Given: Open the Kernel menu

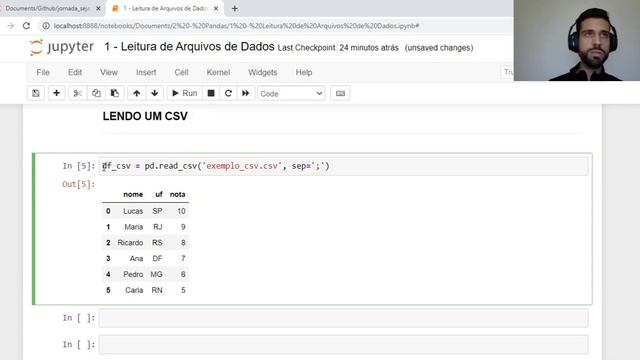Looking at the screenshot, I should (x=218, y=72).
